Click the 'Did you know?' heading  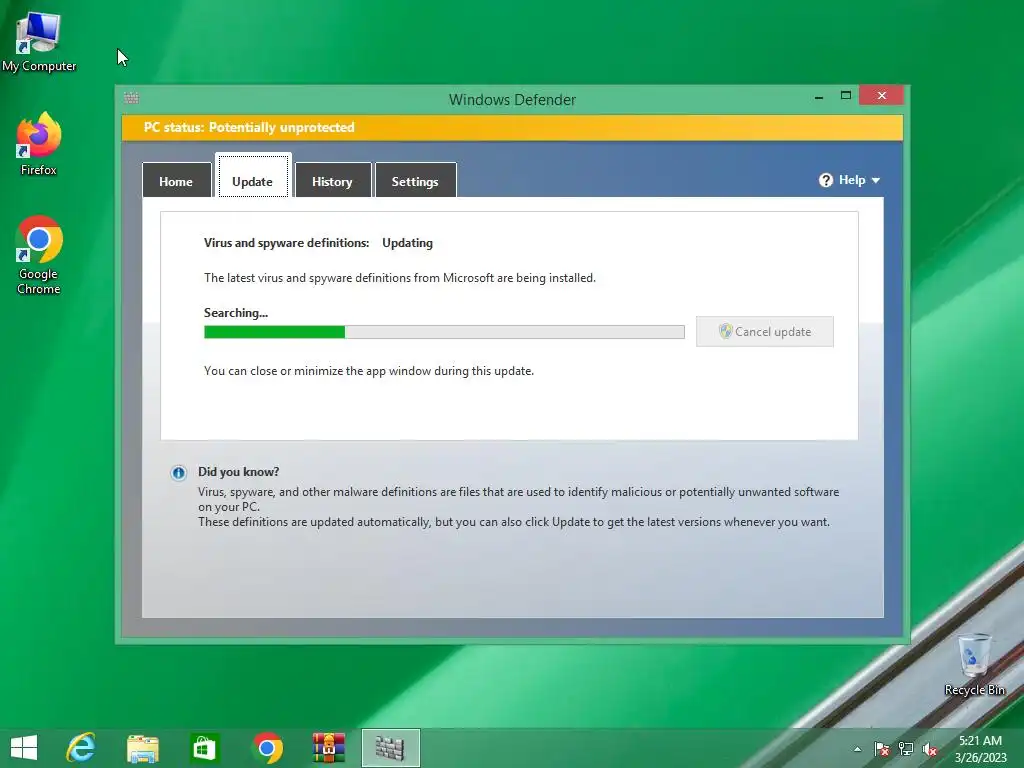(x=238, y=472)
